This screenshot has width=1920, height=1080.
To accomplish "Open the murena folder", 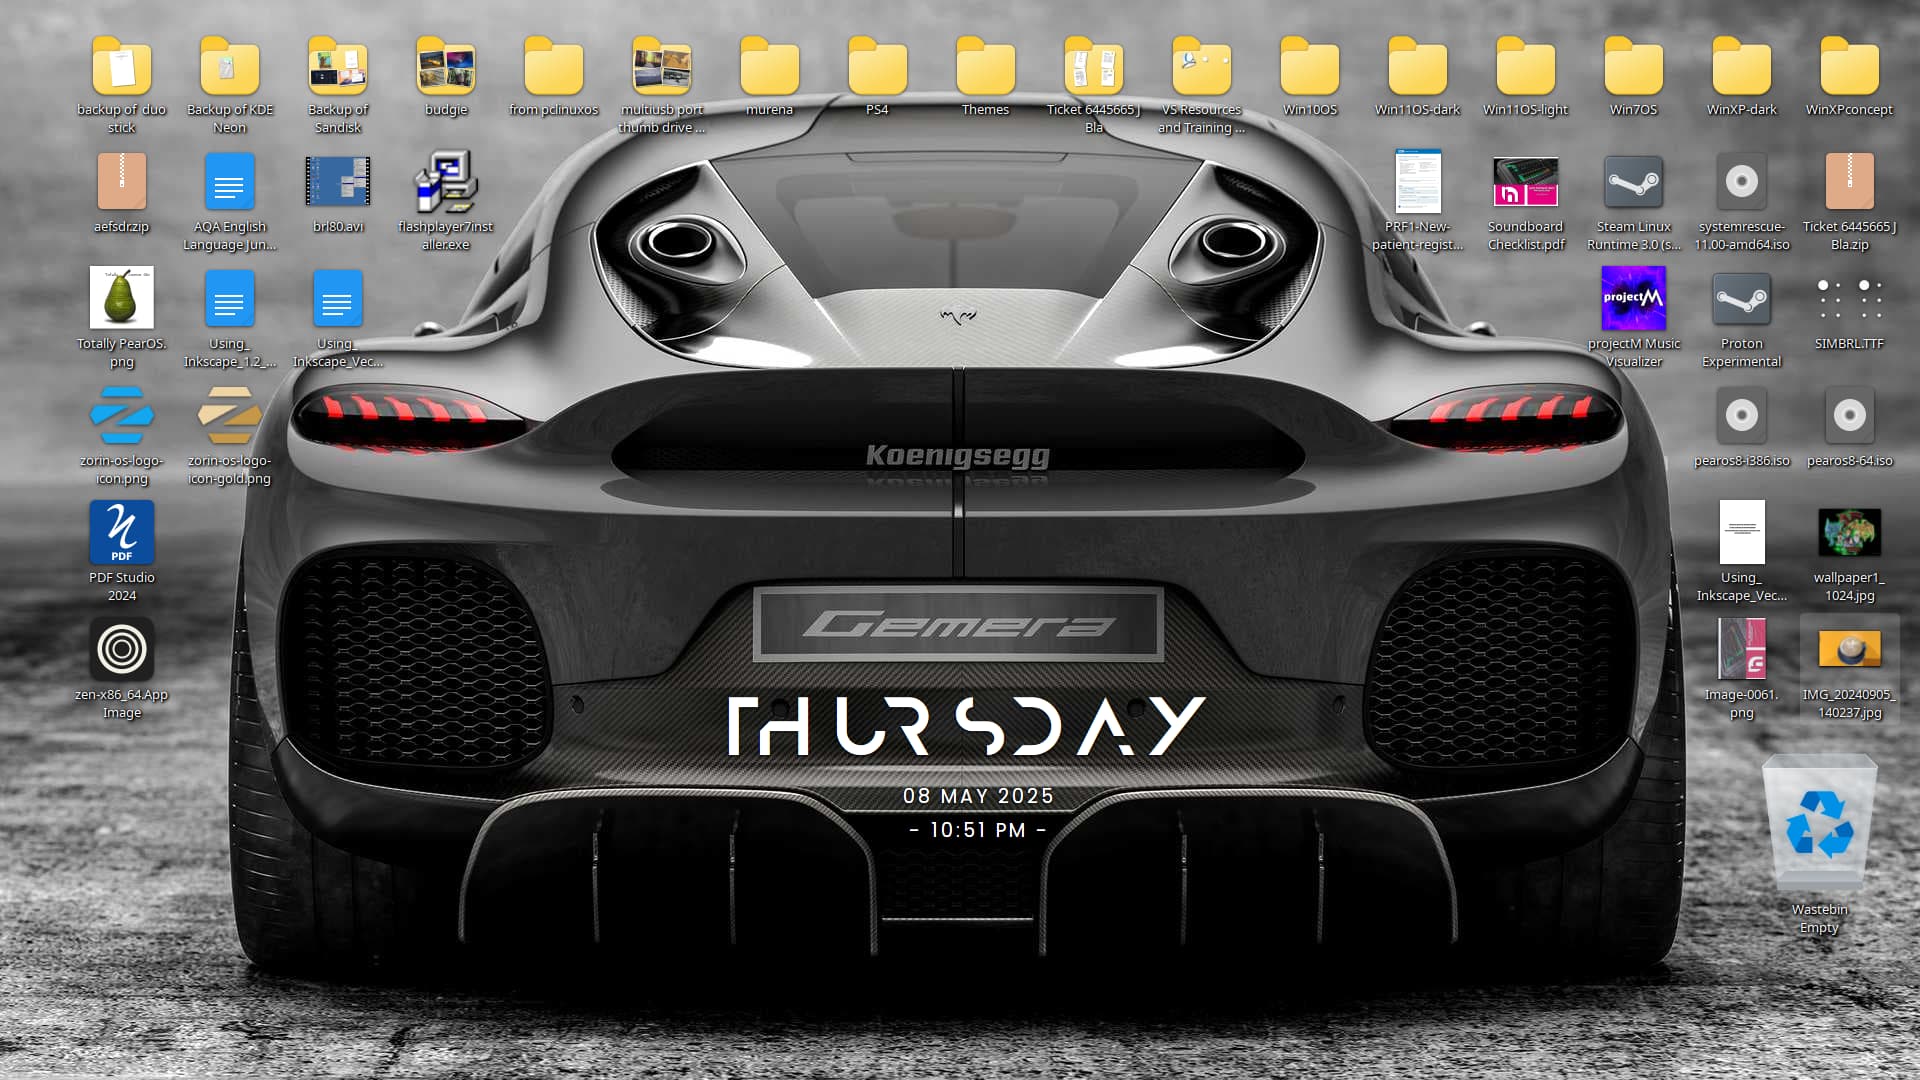I will pos(769,66).
